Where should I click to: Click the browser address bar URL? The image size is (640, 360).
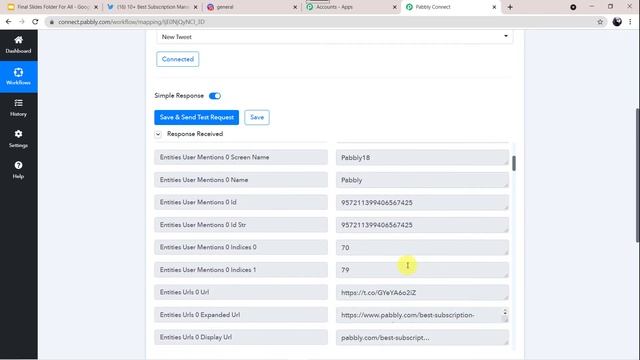pos(131,22)
